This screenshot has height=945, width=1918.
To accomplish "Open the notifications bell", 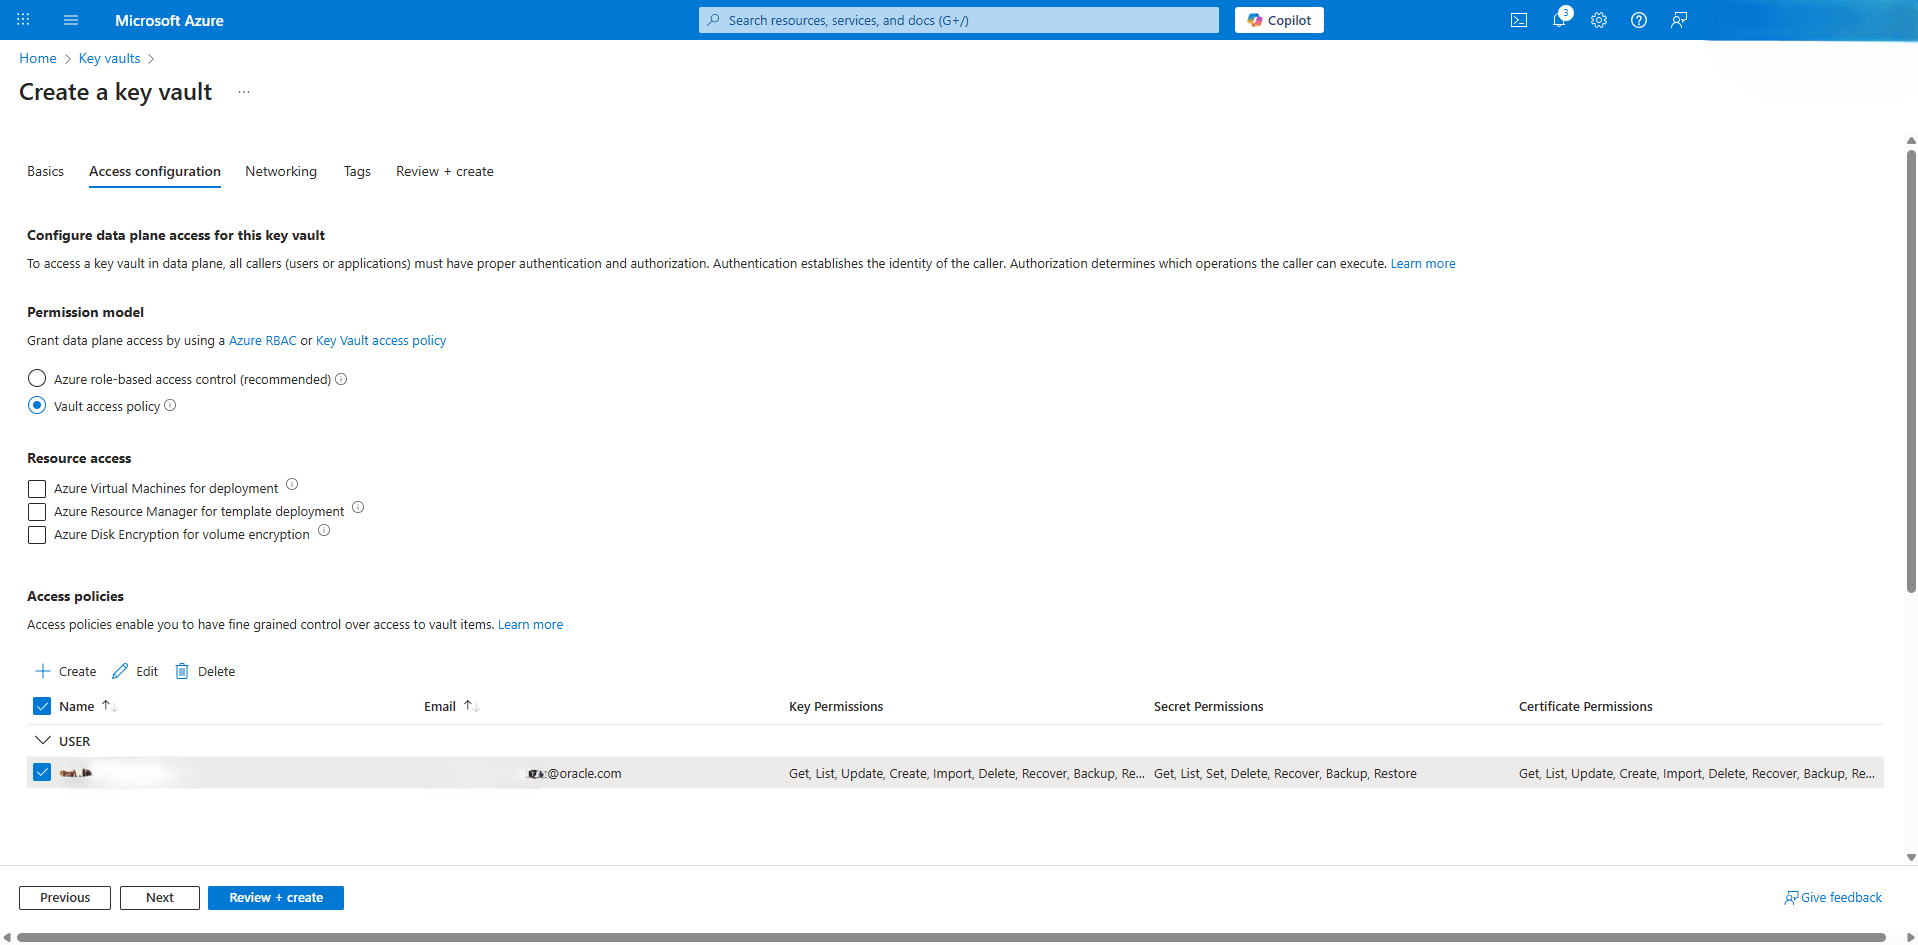I will tap(1559, 20).
